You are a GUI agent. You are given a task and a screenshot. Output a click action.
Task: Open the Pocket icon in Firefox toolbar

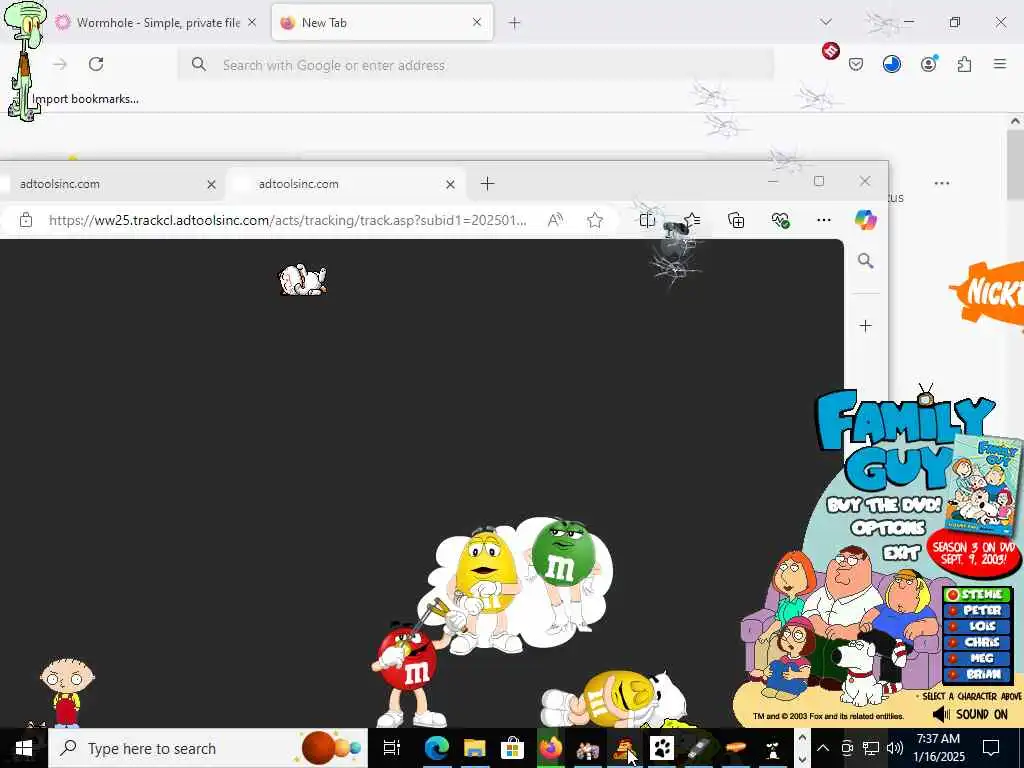pos(856,64)
